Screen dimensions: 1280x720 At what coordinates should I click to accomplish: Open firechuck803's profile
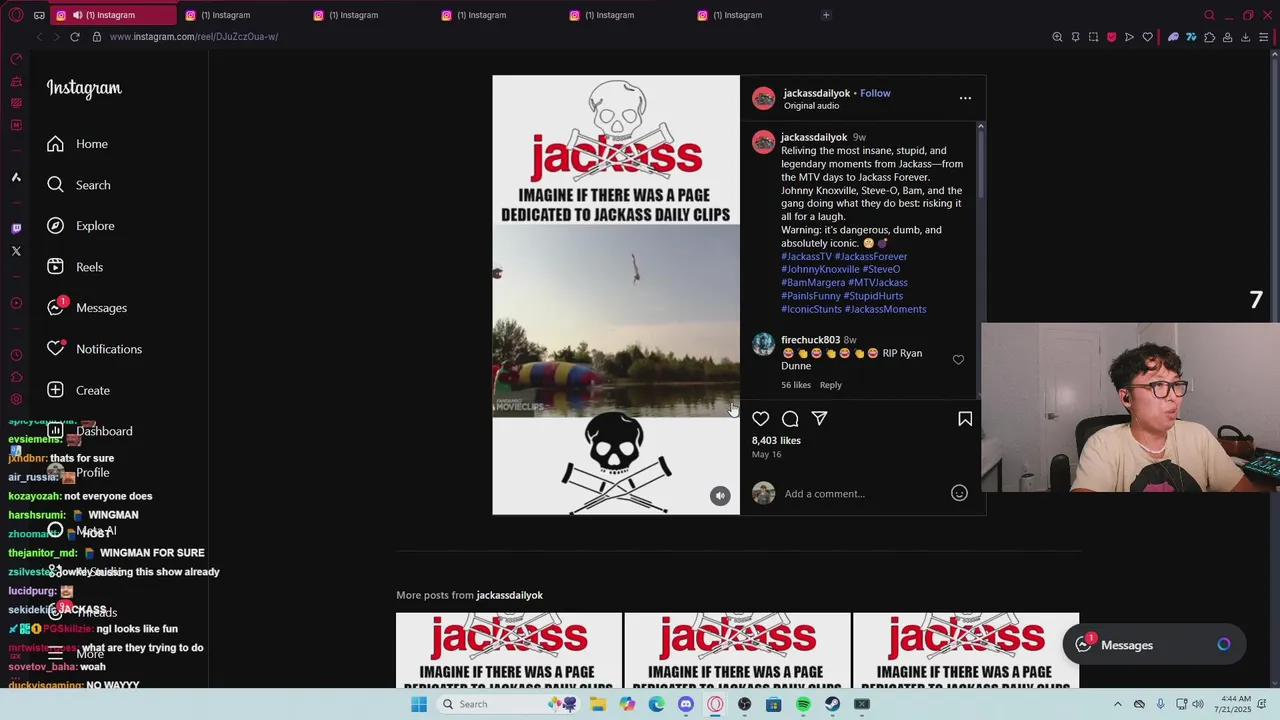[810, 340]
